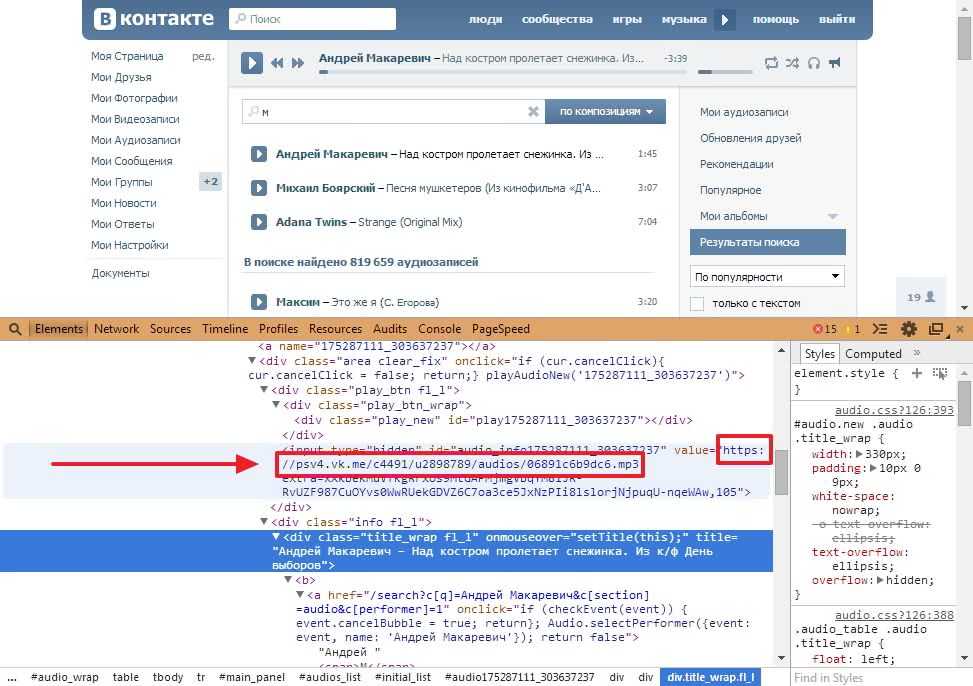Click the track progress bar in the player
This screenshot has width=973, height=686.
[x=503, y=72]
